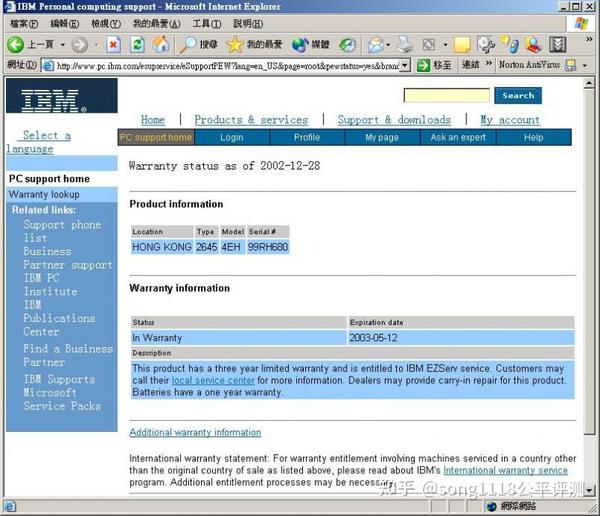600x516 pixels.
Task: Open Support phone list link
Action: pos(62,231)
